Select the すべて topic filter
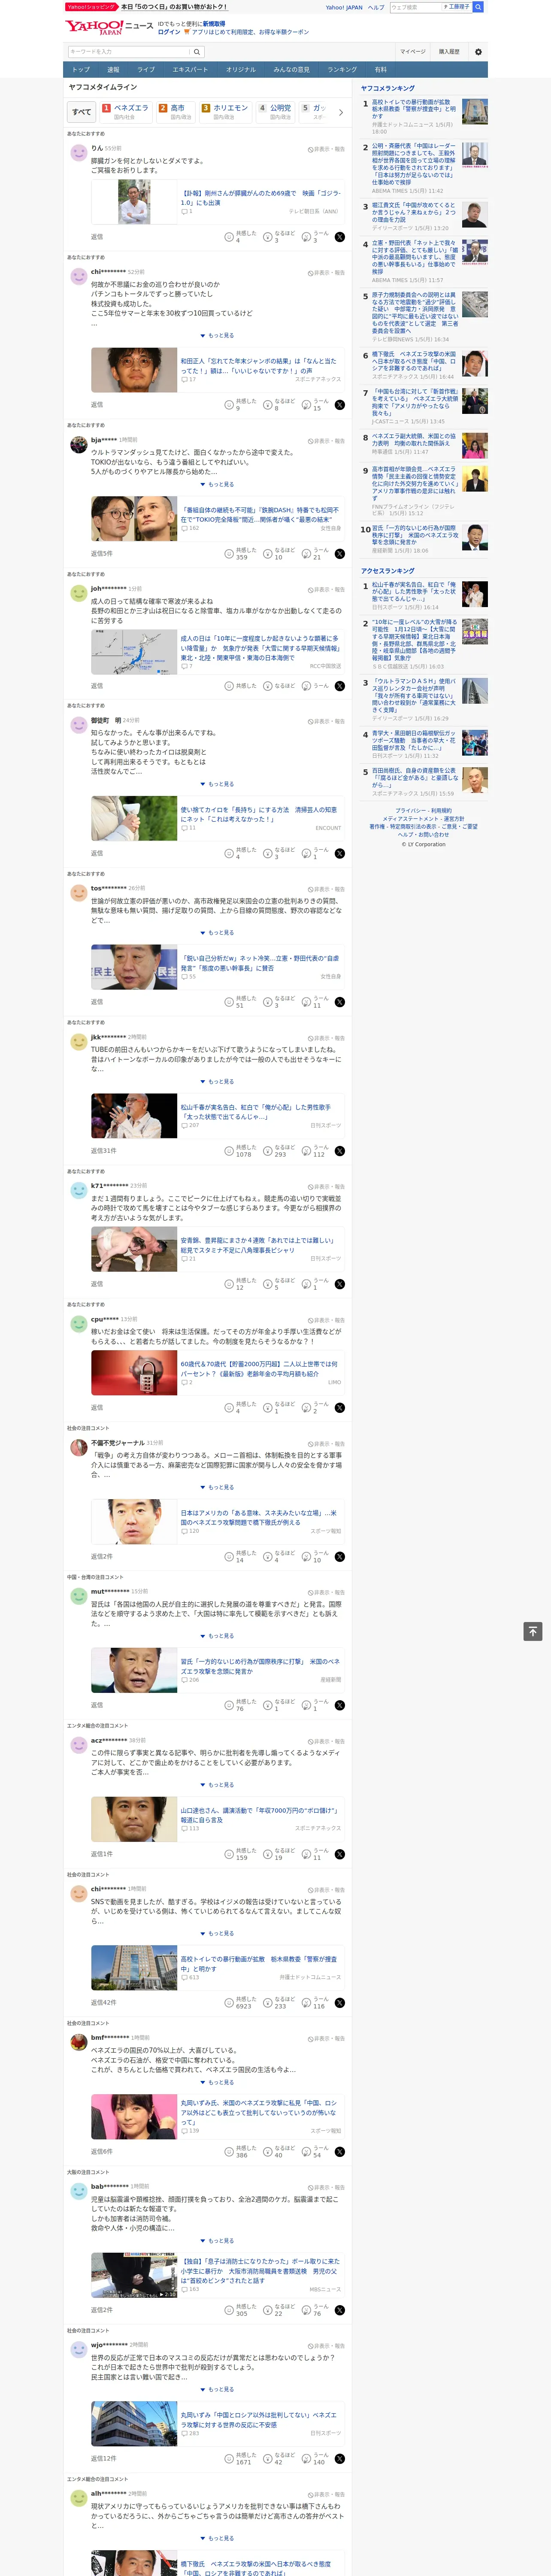551x2576 pixels. (x=82, y=112)
